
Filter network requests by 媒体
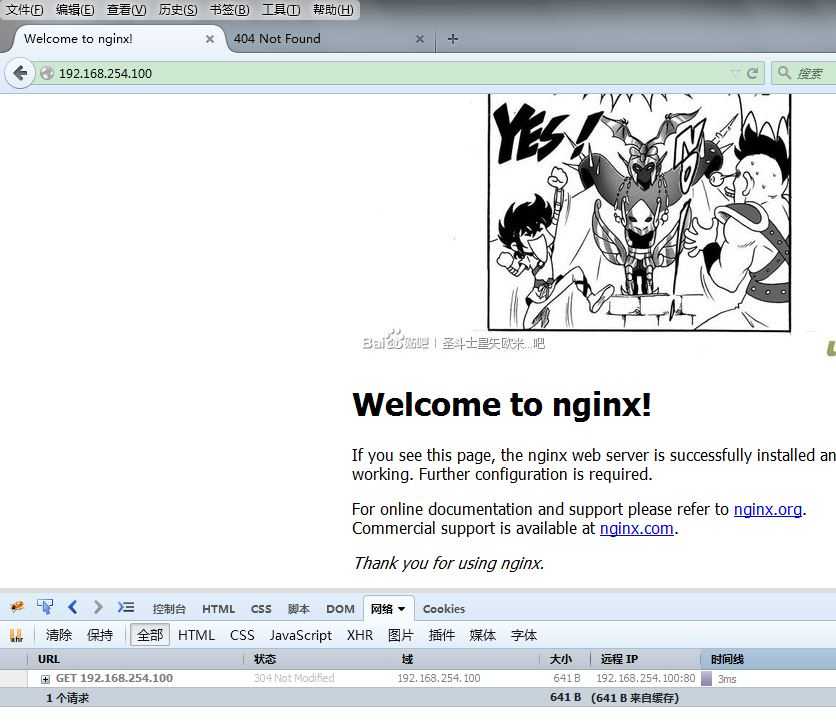click(x=483, y=635)
